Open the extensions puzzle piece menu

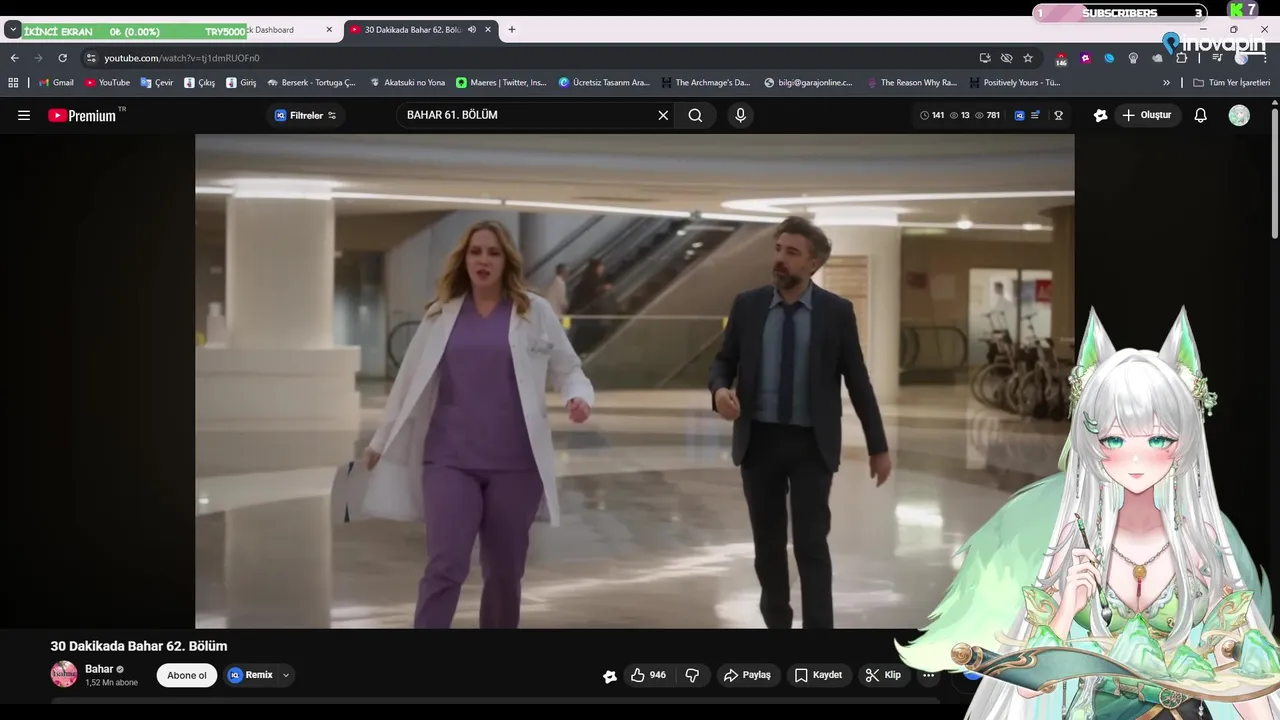[1181, 58]
